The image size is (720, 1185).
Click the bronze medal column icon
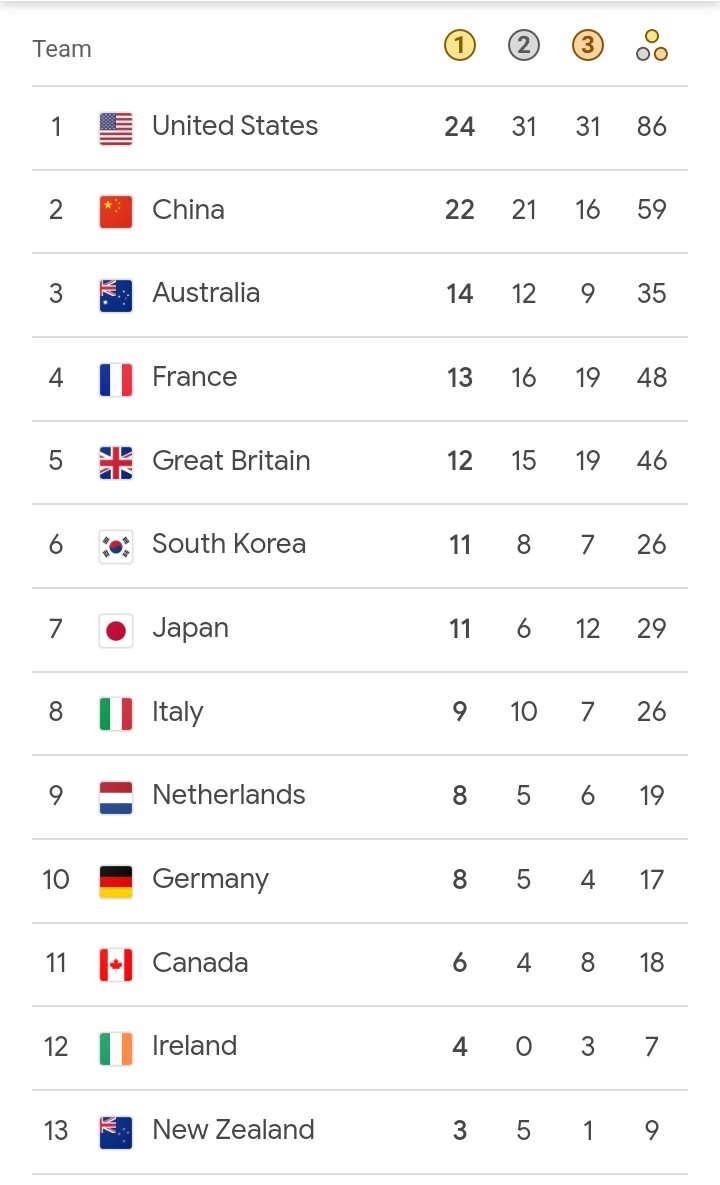(x=587, y=45)
